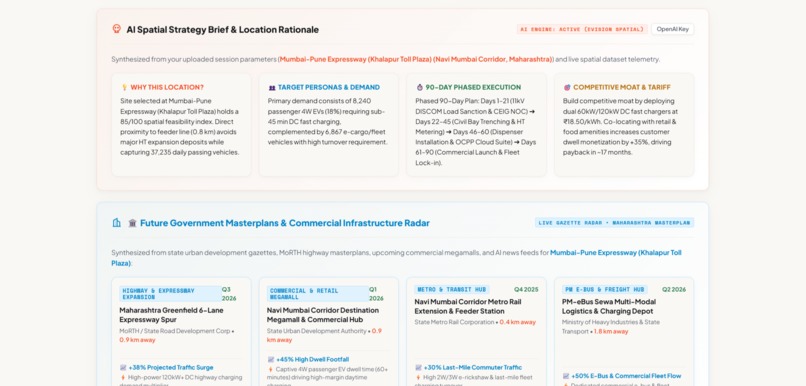Click the +30% Last-Mile Commuter Traffic label
This screenshot has height=386, width=806.
[472, 367]
